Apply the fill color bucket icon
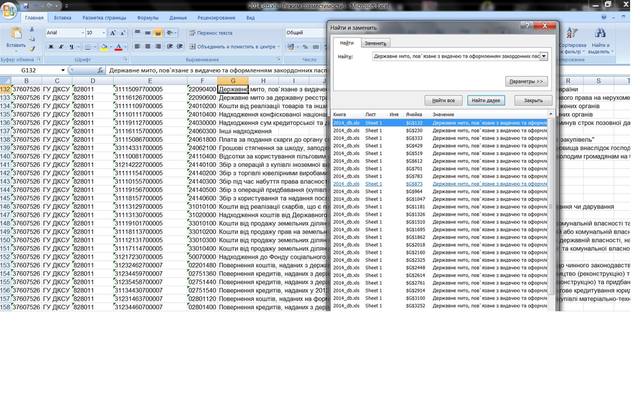The height and width of the screenshot is (400, 640). coord(102,46)
